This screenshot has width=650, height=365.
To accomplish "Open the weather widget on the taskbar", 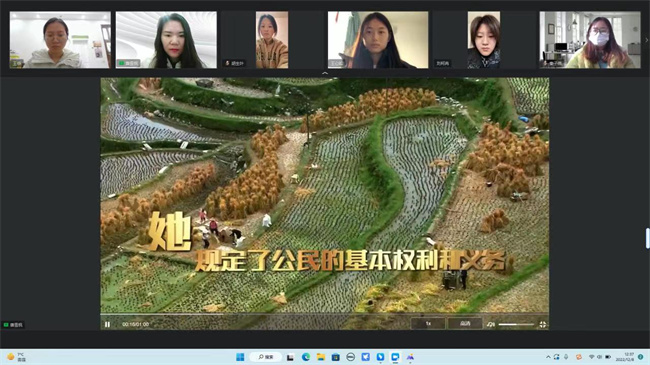I will coord(17,357).
